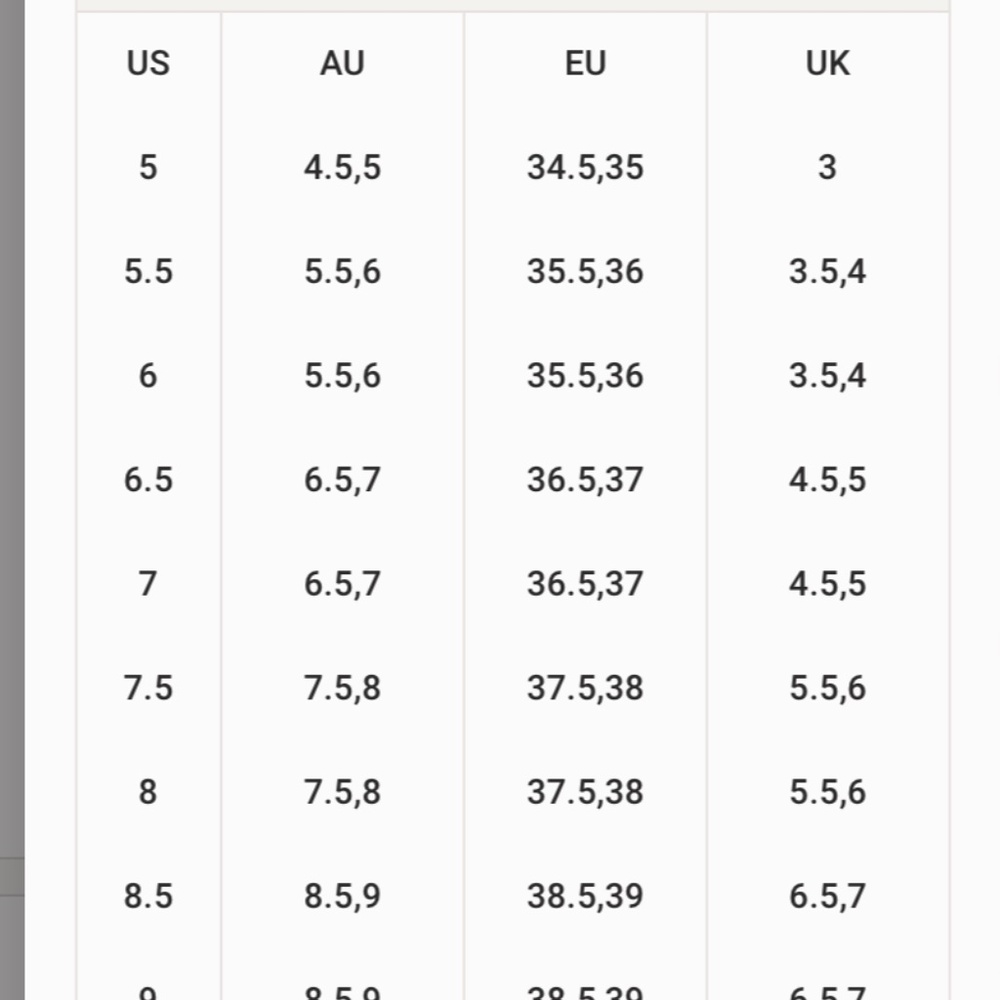1000x1000 pixels.
Task: Click the UK column header
Action: click(827, 63)
